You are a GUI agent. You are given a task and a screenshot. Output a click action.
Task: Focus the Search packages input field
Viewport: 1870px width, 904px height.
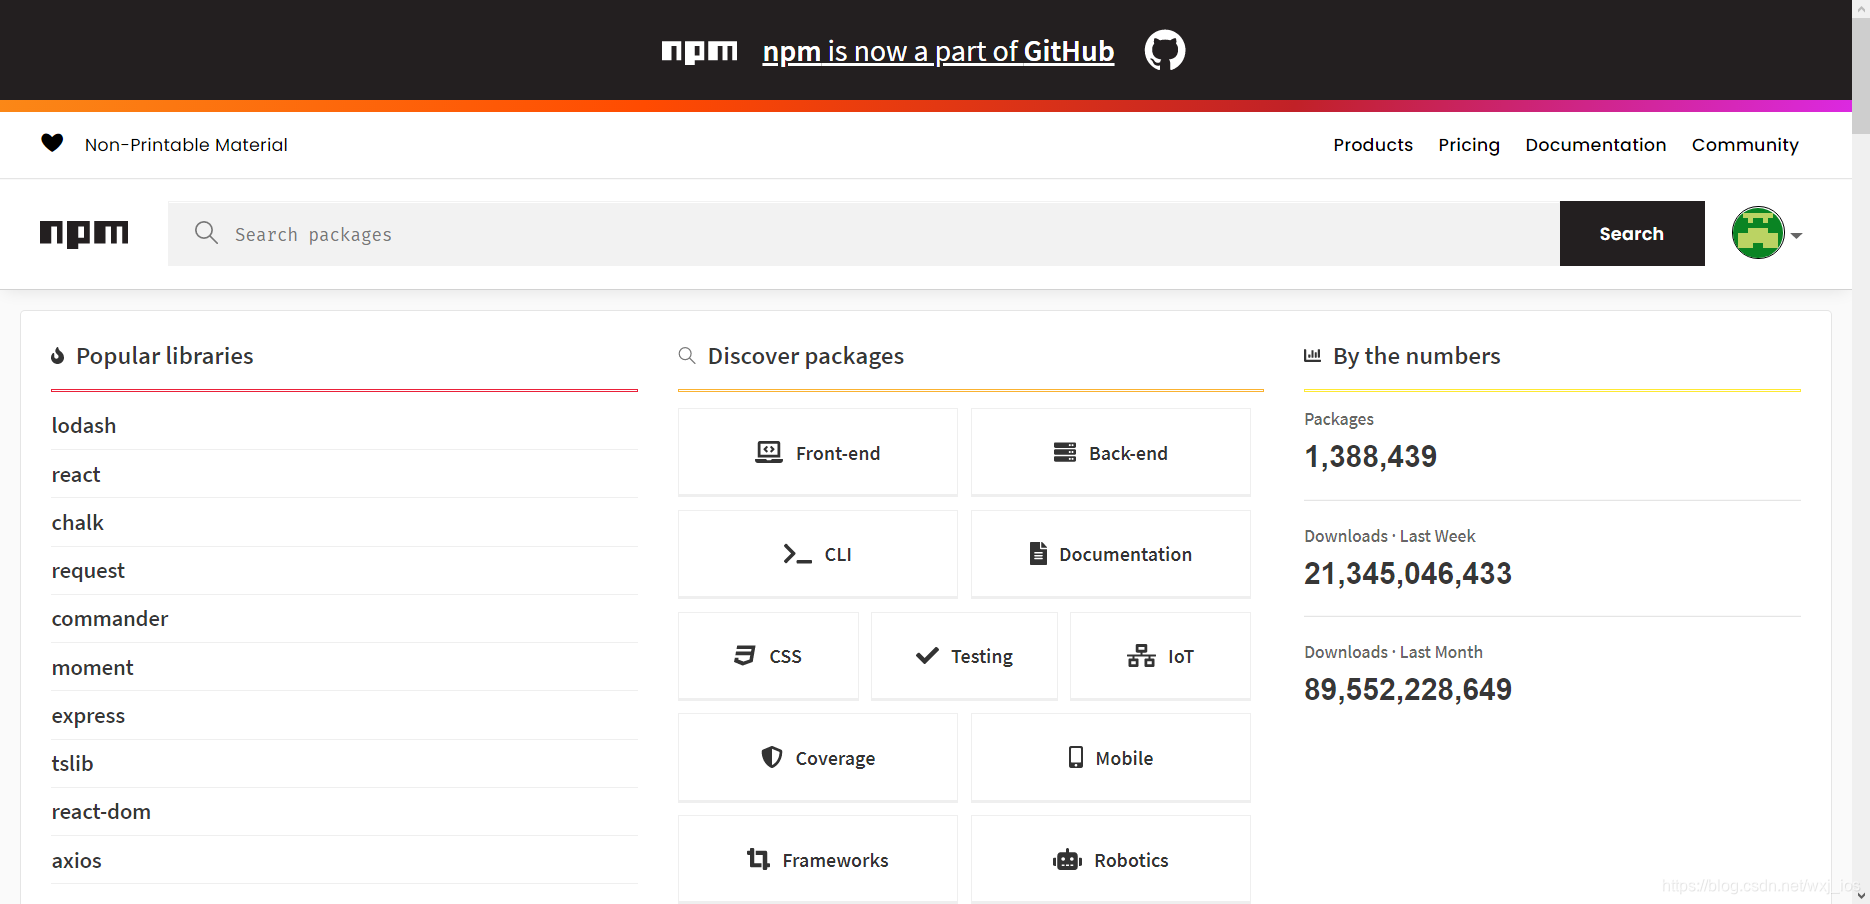coord(864,233)
